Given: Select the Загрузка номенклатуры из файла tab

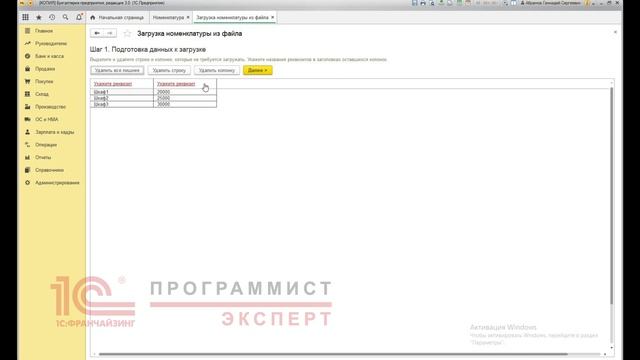Looking at the screenshot, I should pos(235,18).
